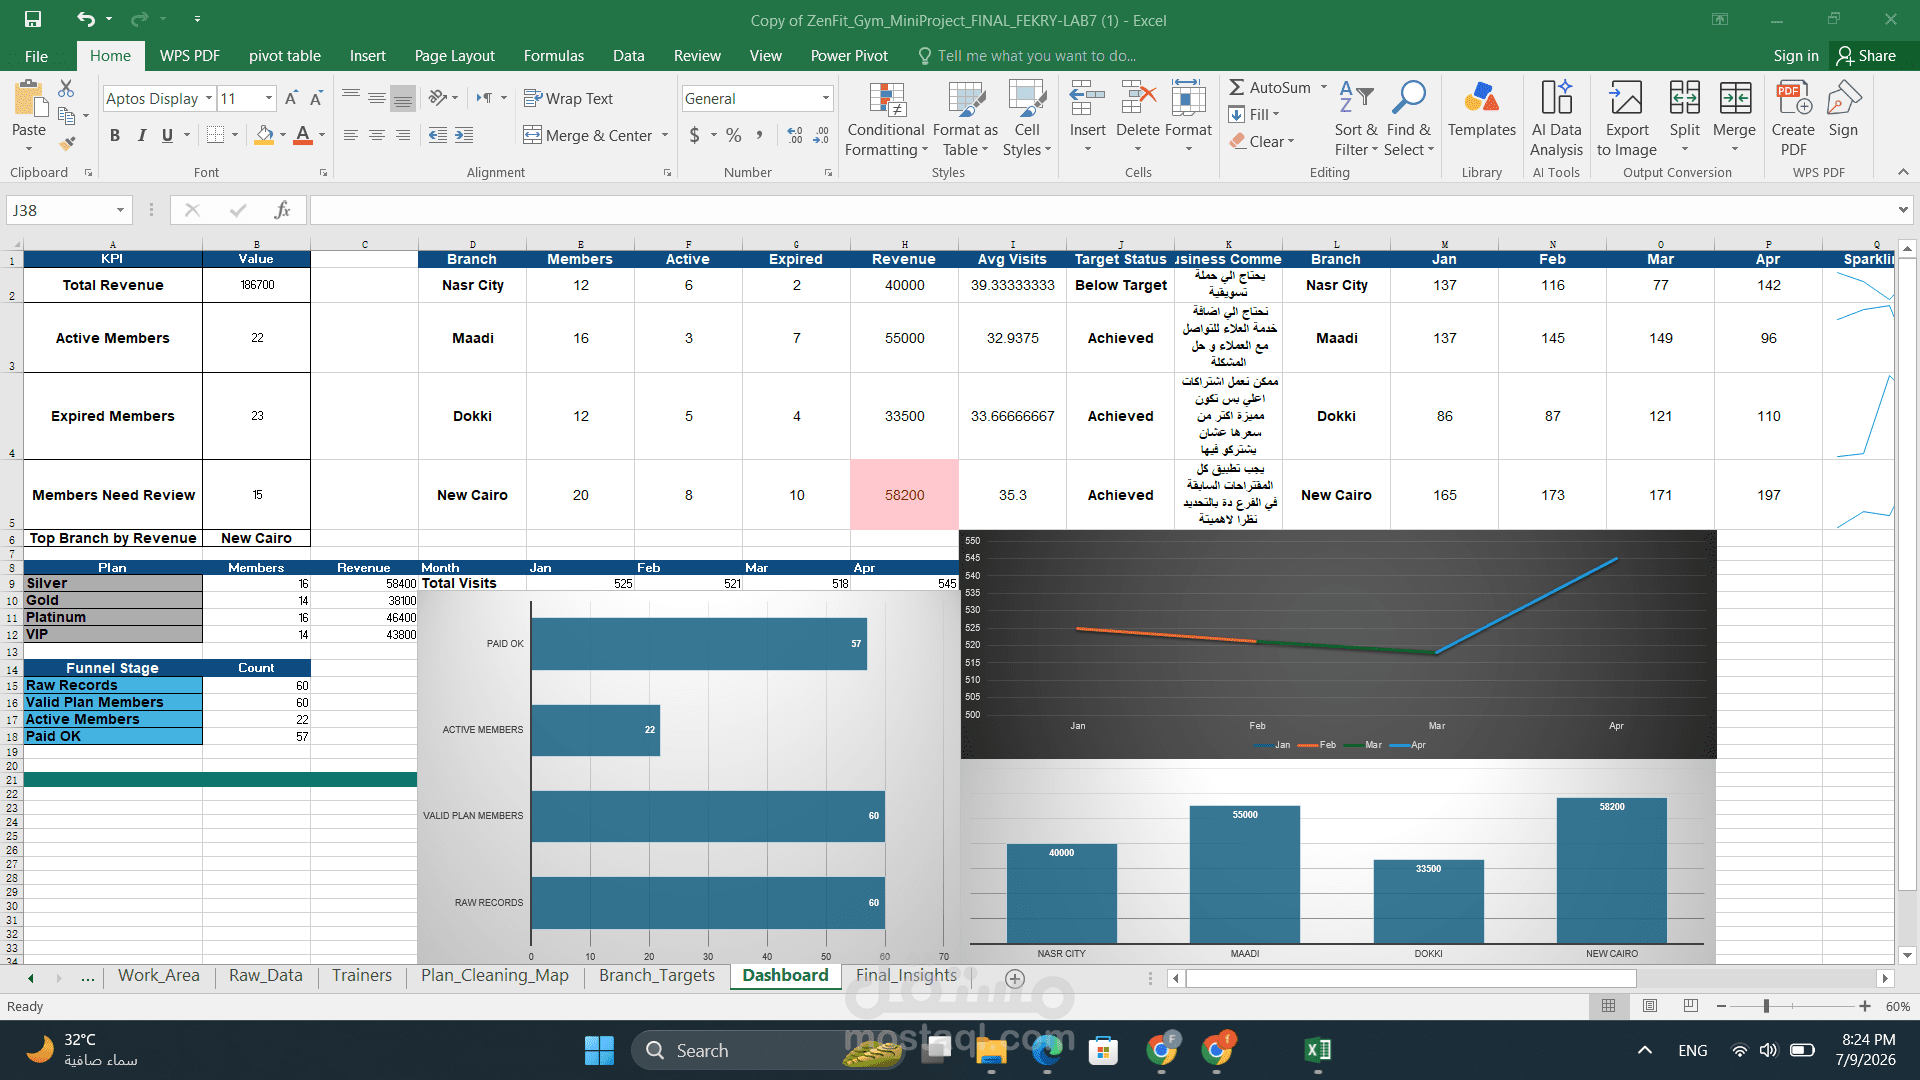This screenshot has height=1080, width=1920.
Task: Open the pivot table ribbon tab
Action: click(285, 56)
